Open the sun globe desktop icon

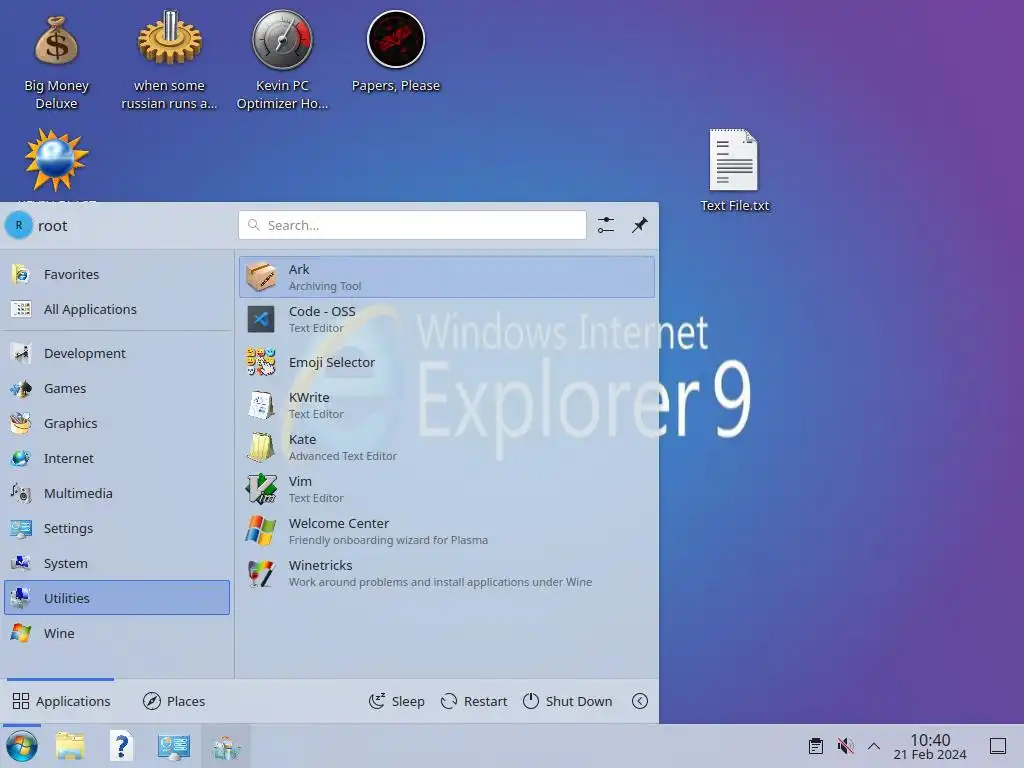pos(56,161)
